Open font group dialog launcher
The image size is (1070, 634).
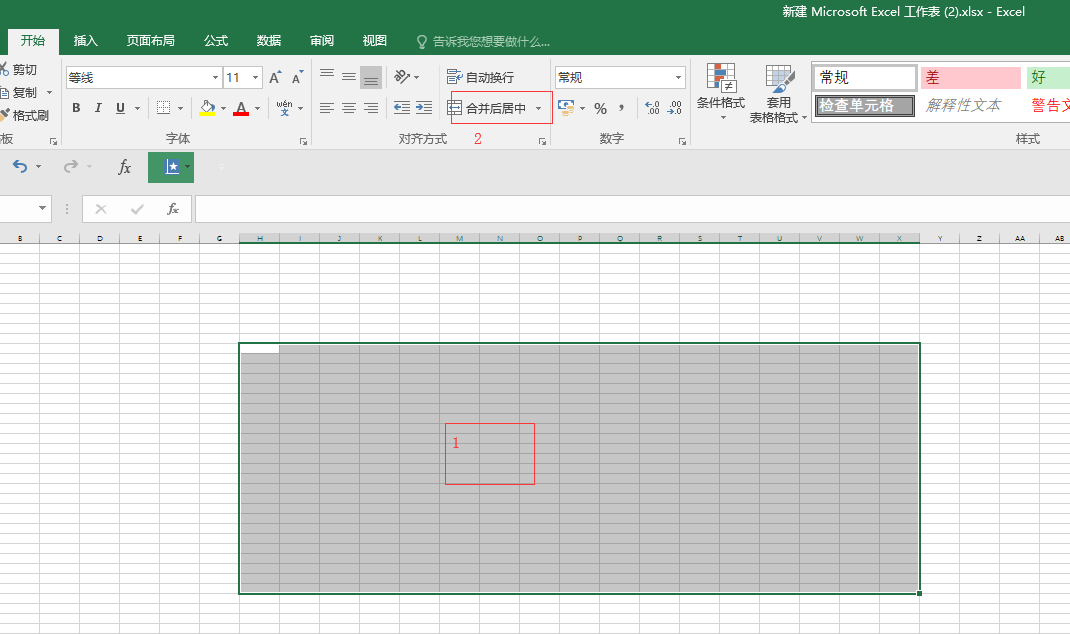click(303, 141)
